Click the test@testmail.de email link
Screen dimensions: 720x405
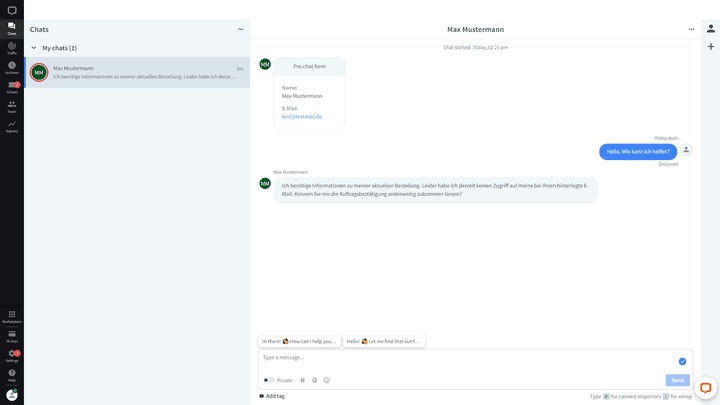click(301, 117)
